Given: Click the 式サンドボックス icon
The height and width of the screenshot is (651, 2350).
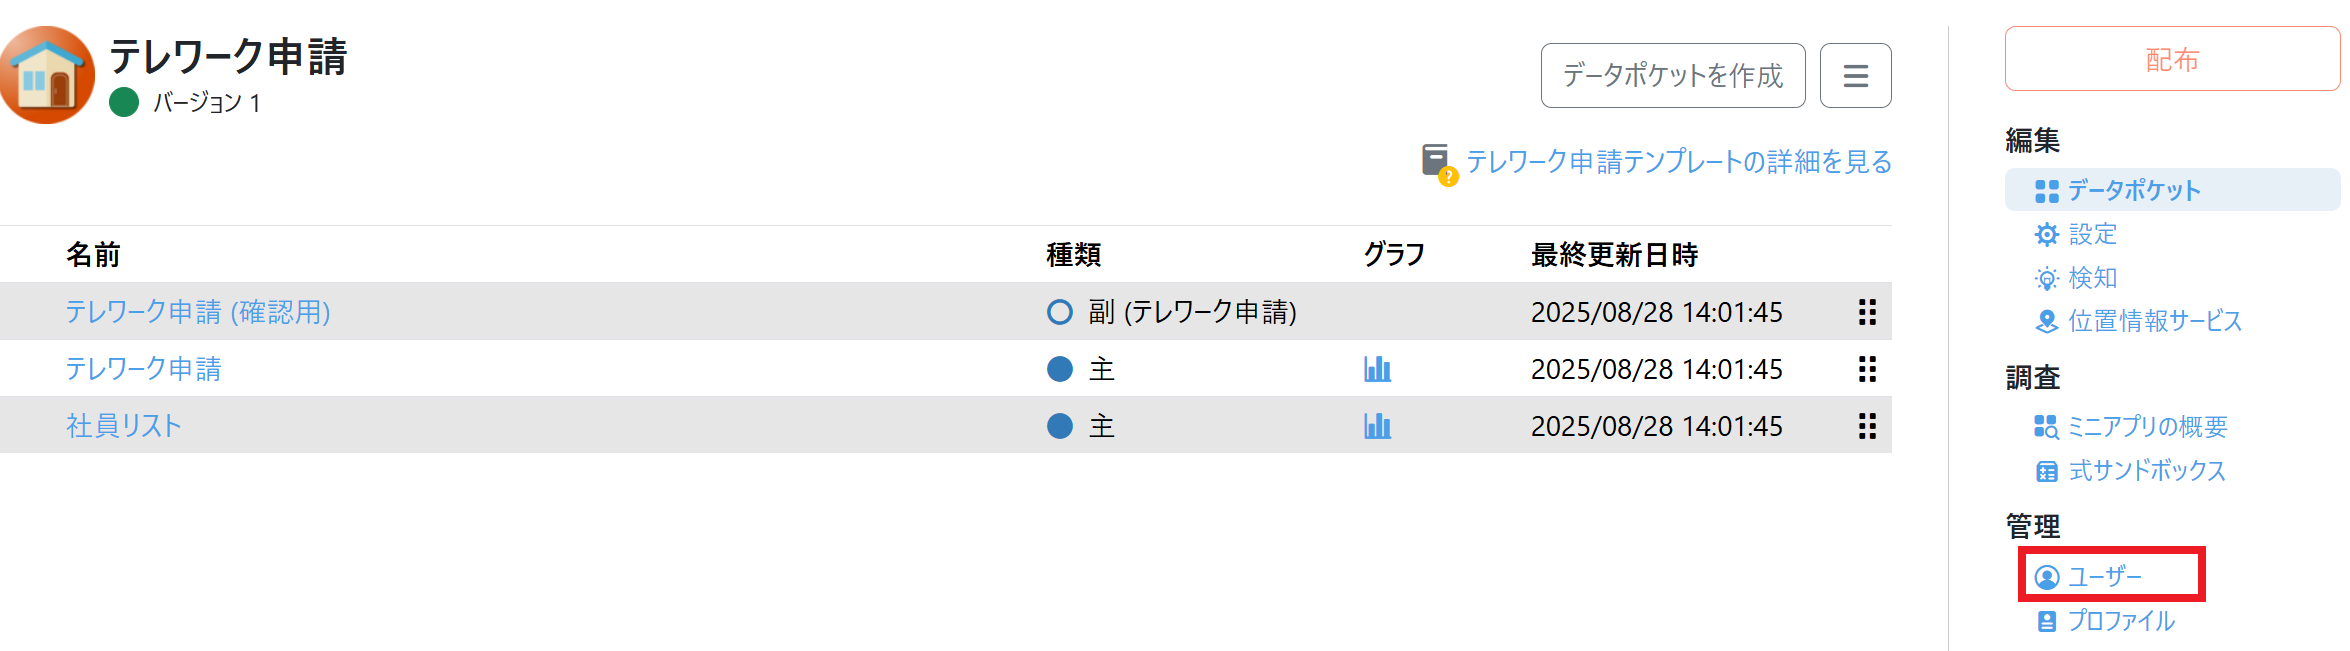Looking at the screenshot, I should click(x=2047, y=471).
